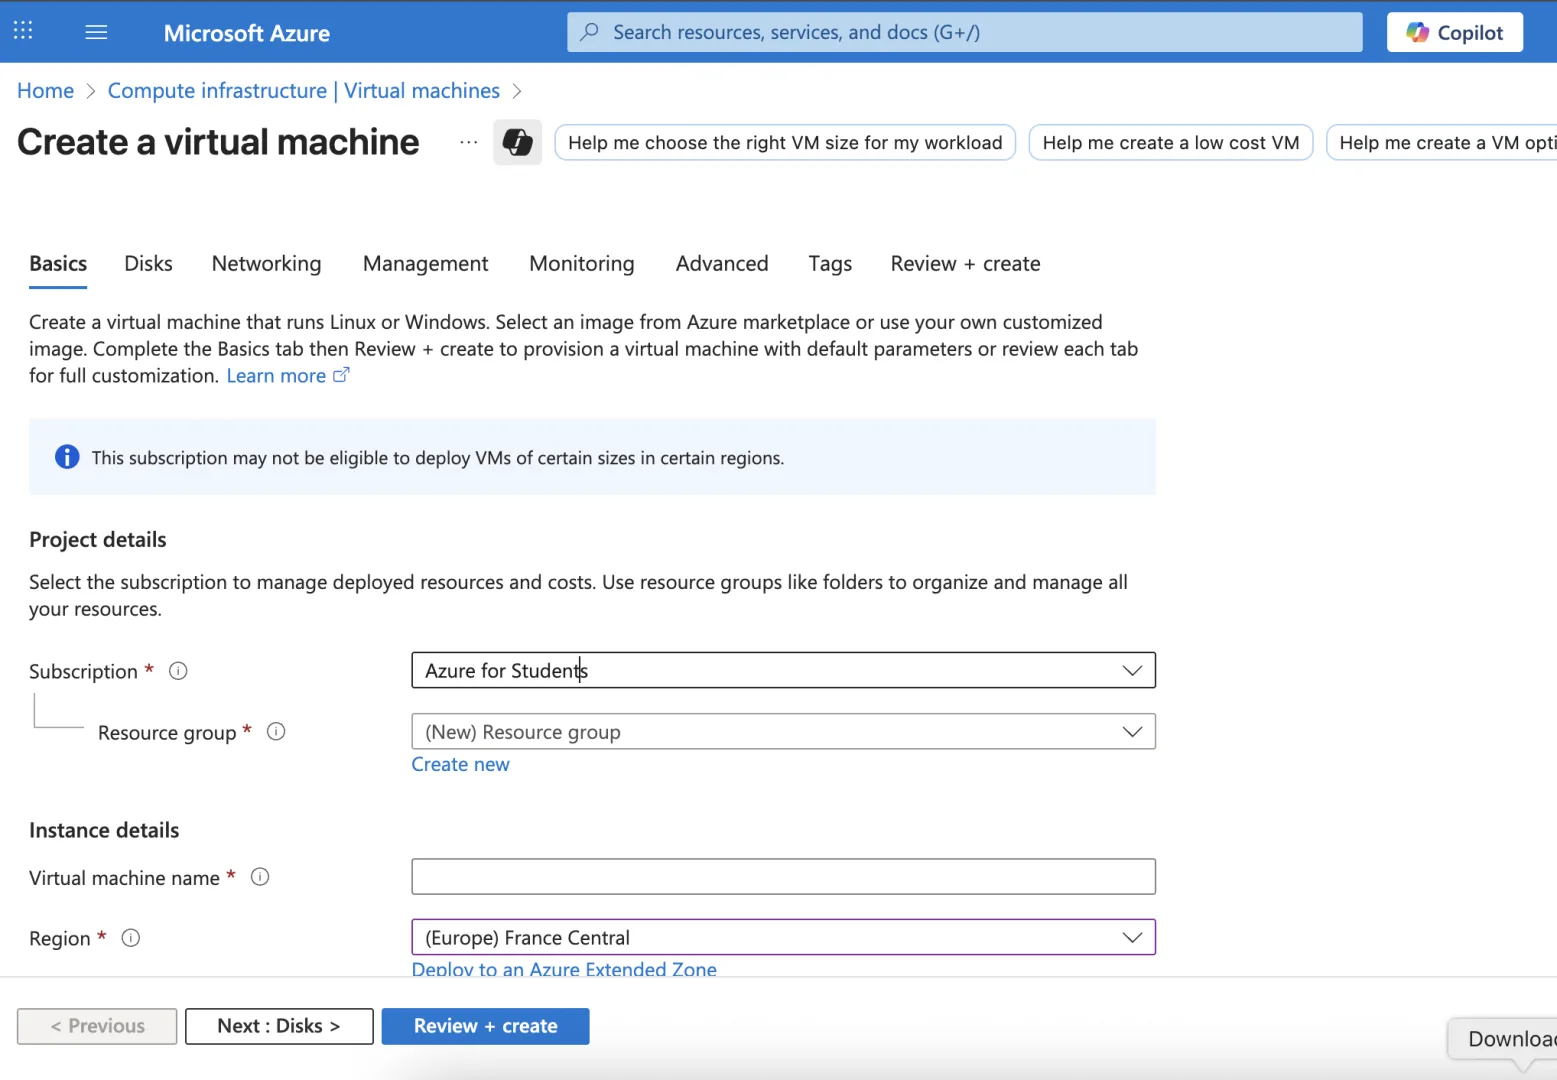Click Help me choose the right VM size
The width and height of the screenshot is (1557, 1080).
[785, 142]
